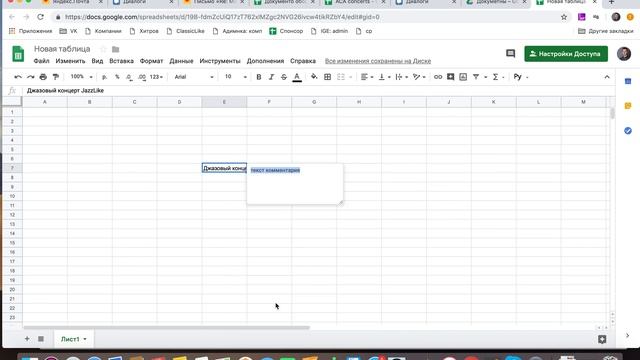Viewport: 640px width, 360px height.
Task: Bookmark this page with star icon
Action: (x=564, y=17)
